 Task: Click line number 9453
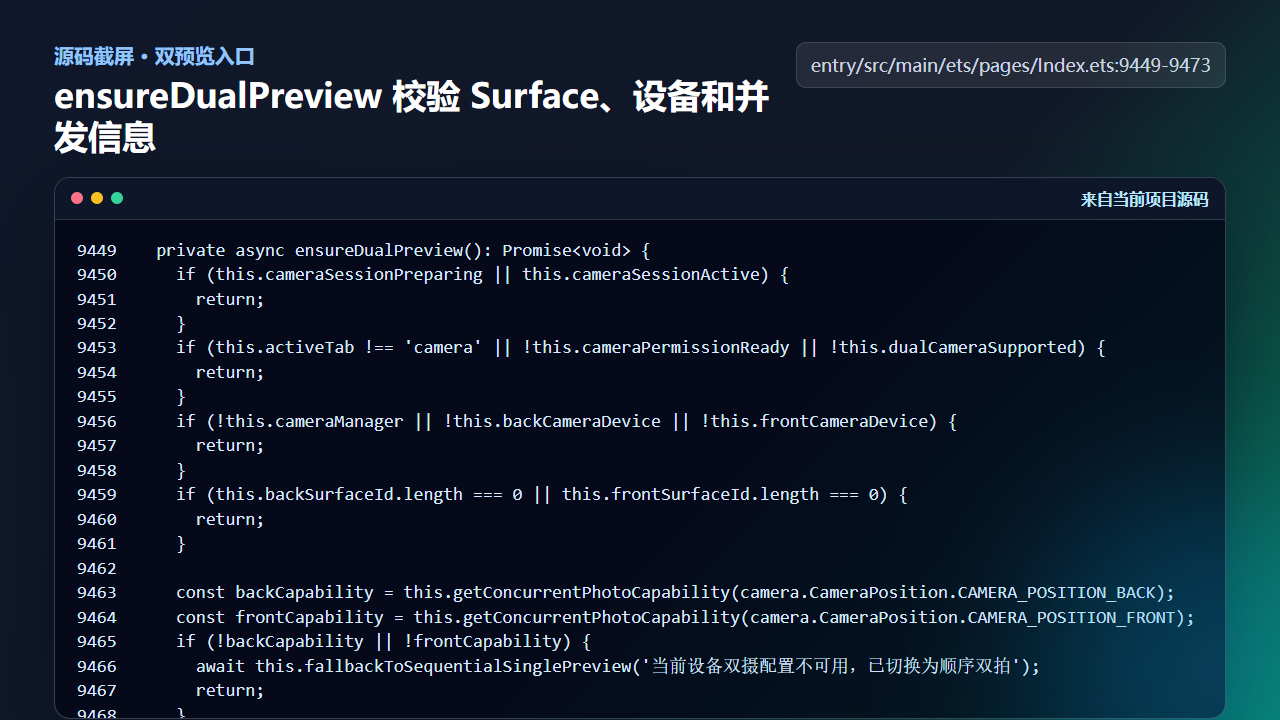[97, 347]
